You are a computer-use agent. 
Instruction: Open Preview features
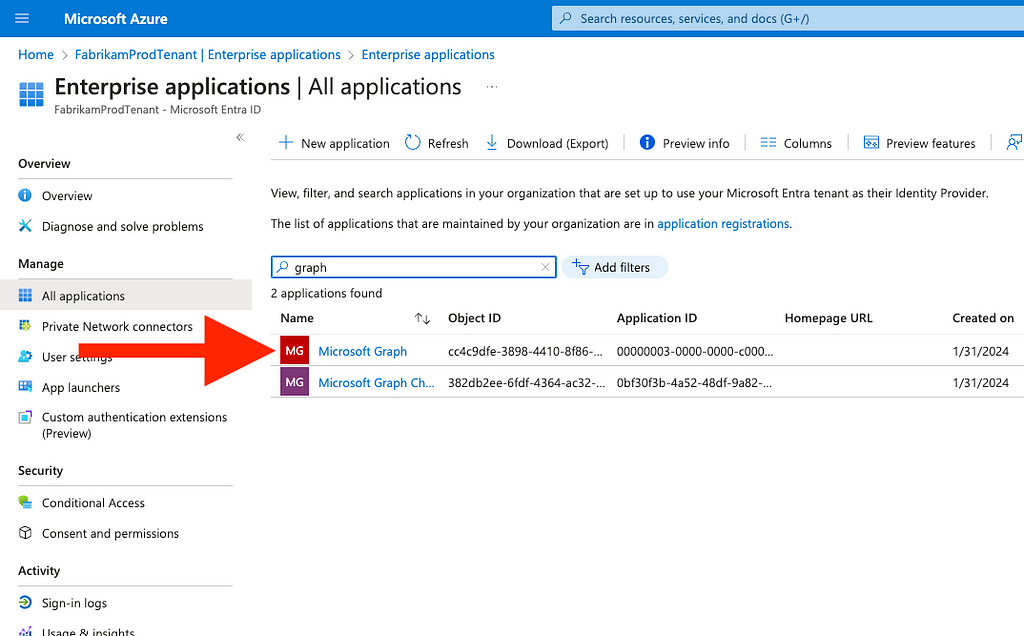point(920,143)
